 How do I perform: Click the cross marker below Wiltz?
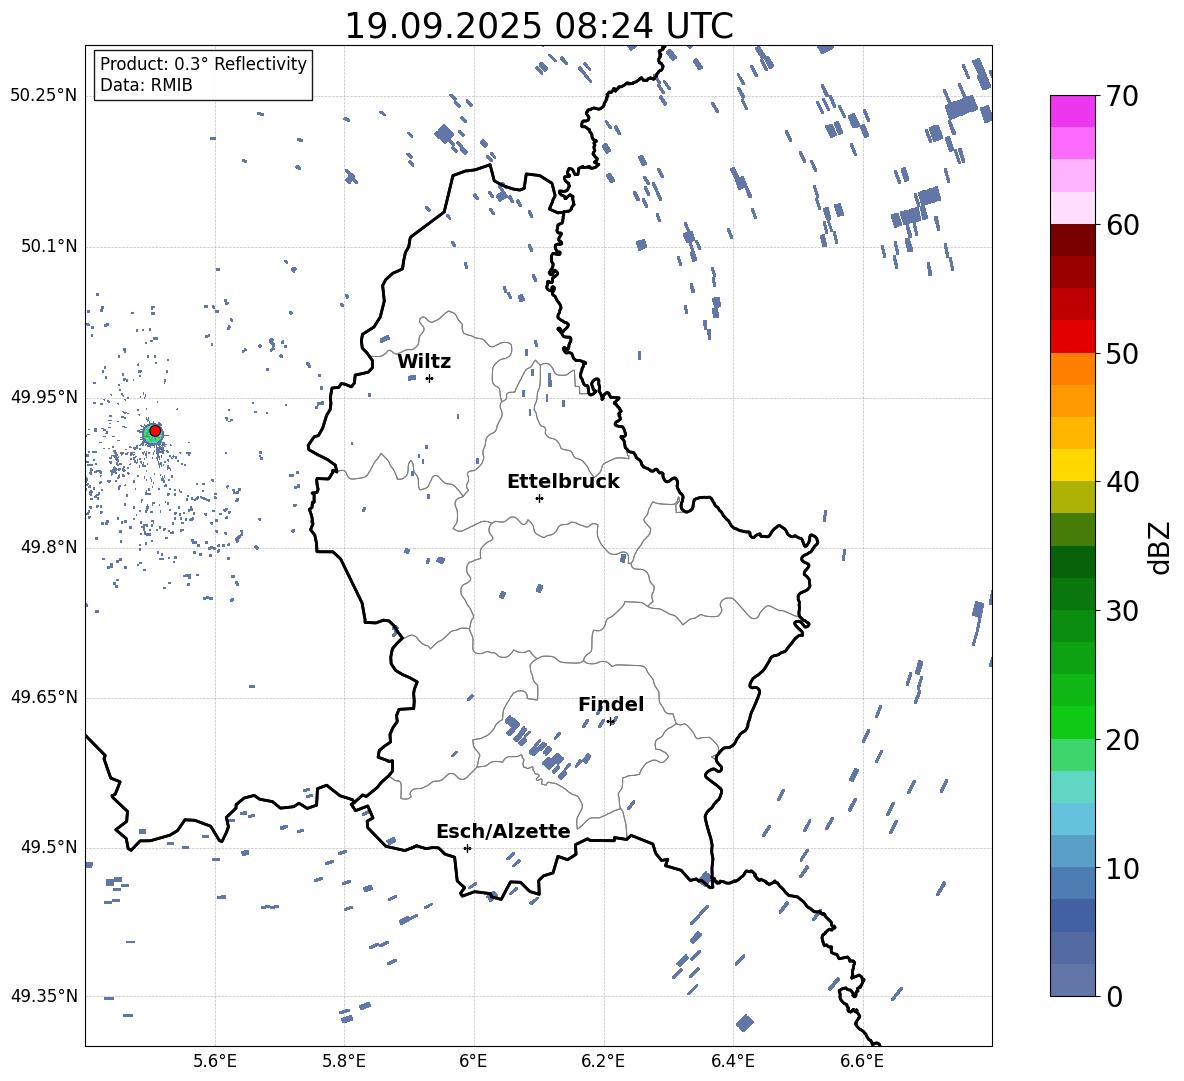[x=429, y=378]
